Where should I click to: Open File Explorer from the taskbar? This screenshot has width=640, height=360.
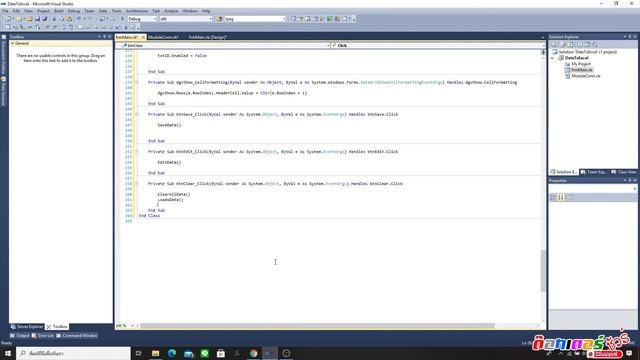pyautogui.click(x=156, y=353)
